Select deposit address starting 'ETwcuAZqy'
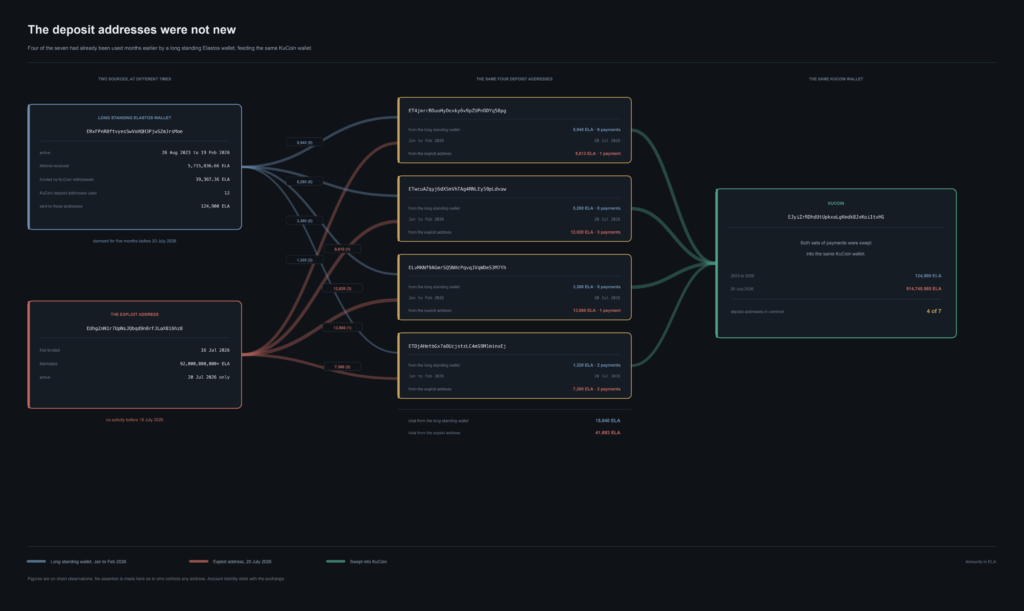1024x611 pixels. [457, 189]
